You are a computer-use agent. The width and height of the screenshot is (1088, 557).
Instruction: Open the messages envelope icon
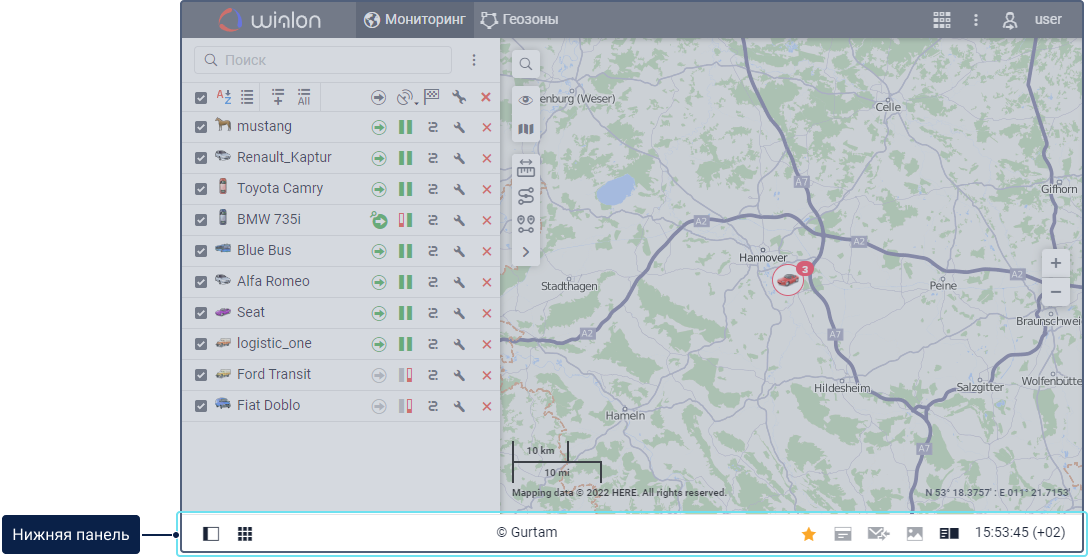(x=878, y=533)
